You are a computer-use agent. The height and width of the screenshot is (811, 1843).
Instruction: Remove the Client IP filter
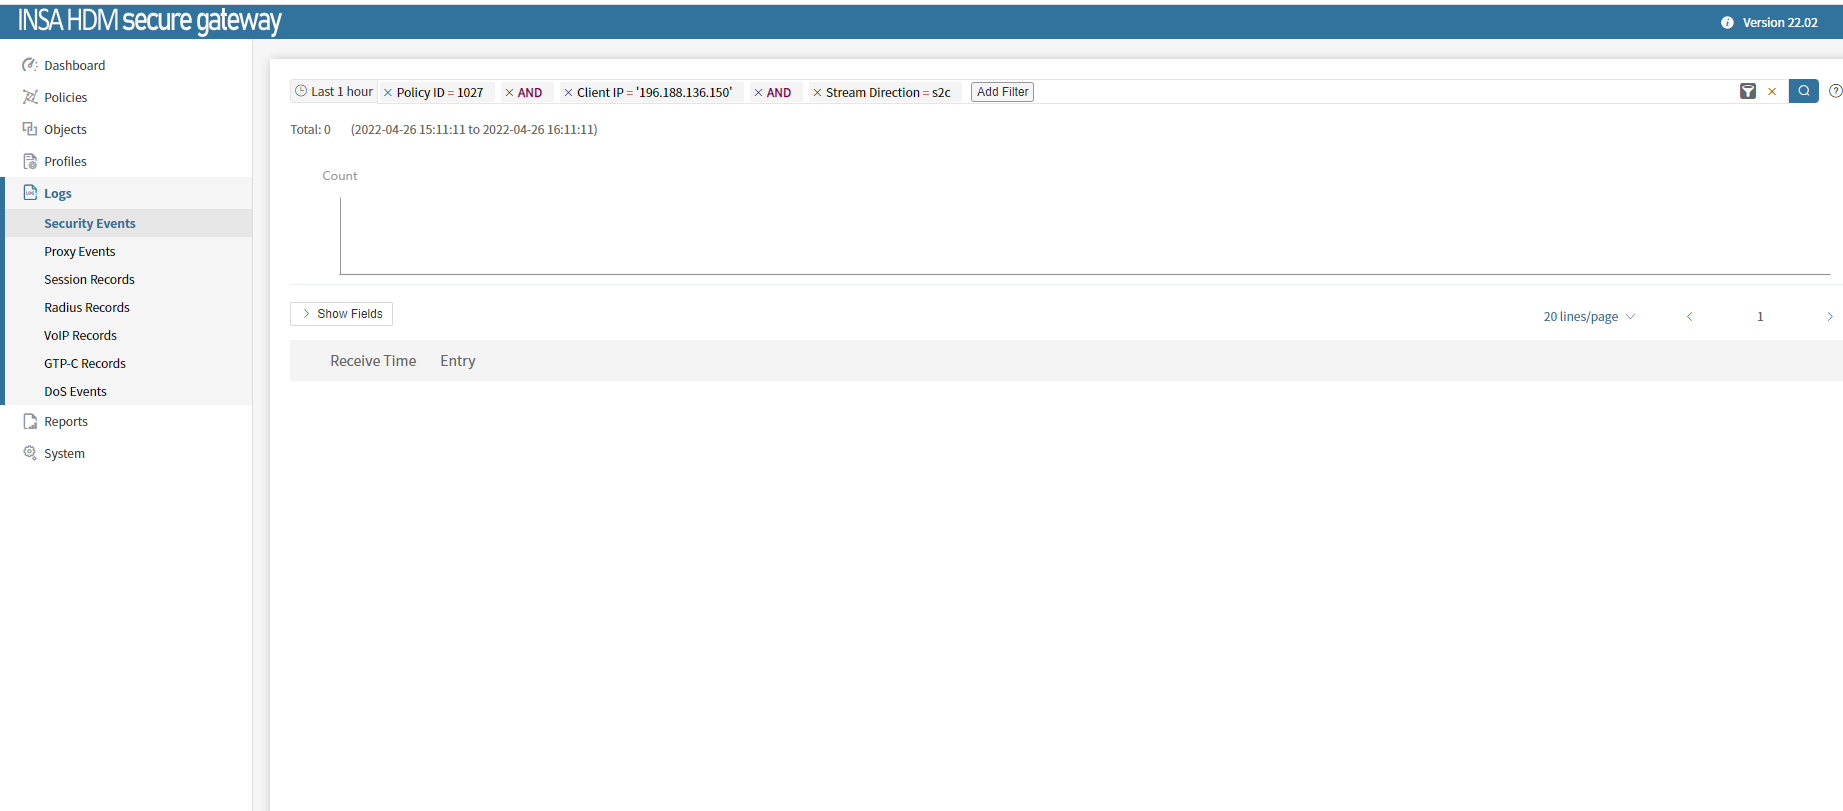coord(568,93)
